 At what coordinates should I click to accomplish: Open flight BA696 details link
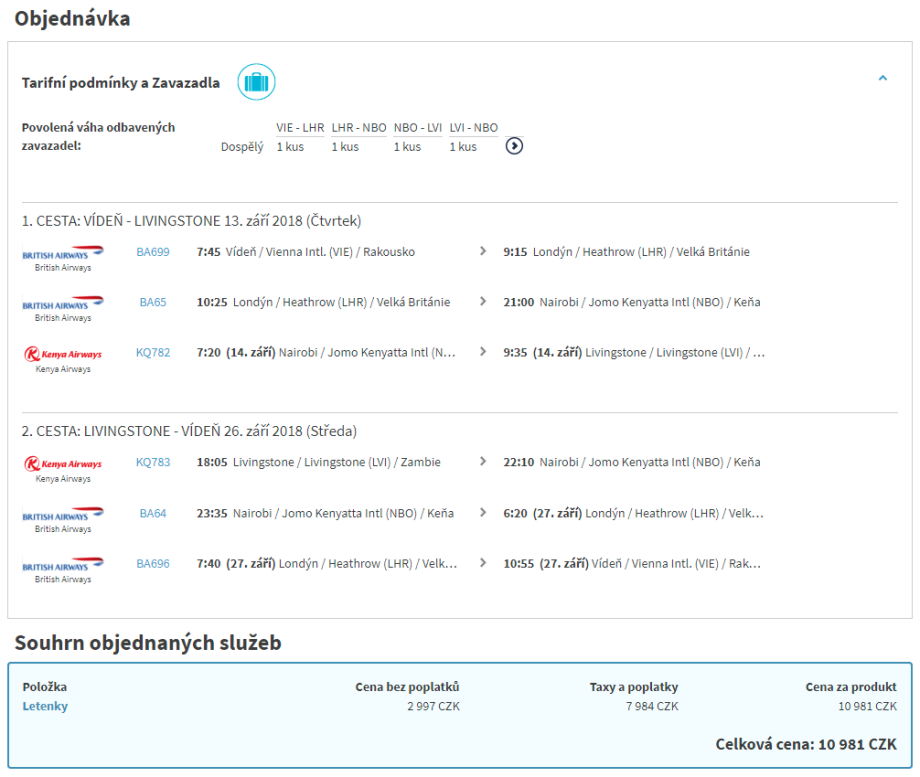(x=153, y=564)
